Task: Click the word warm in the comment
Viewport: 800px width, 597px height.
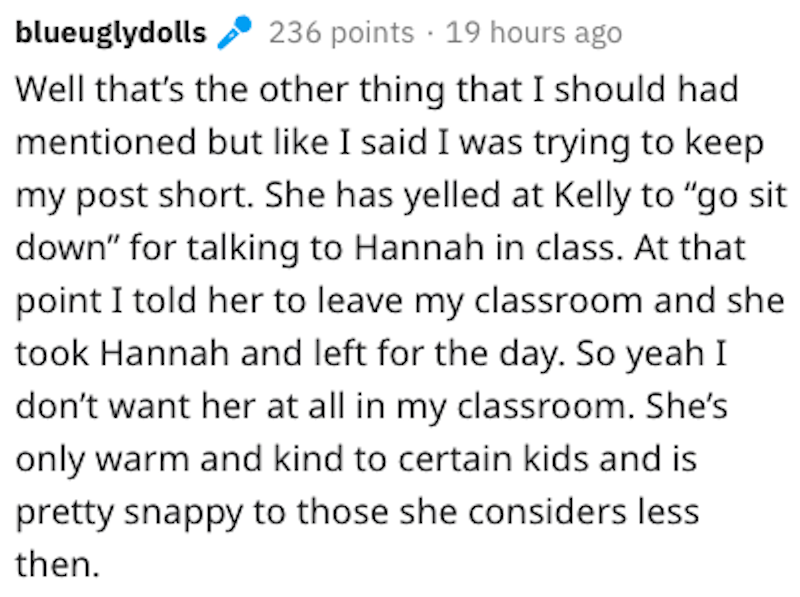Action: 142,459
